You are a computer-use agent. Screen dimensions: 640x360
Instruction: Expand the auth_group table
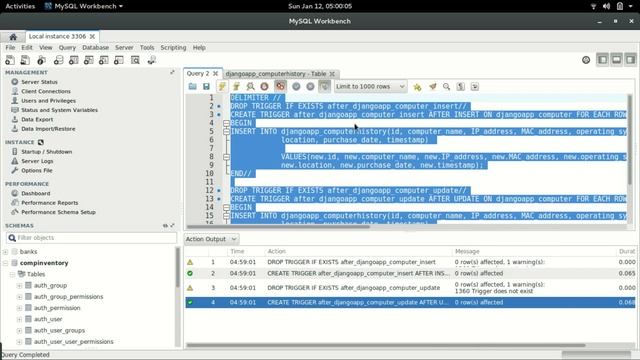[19, 285]
